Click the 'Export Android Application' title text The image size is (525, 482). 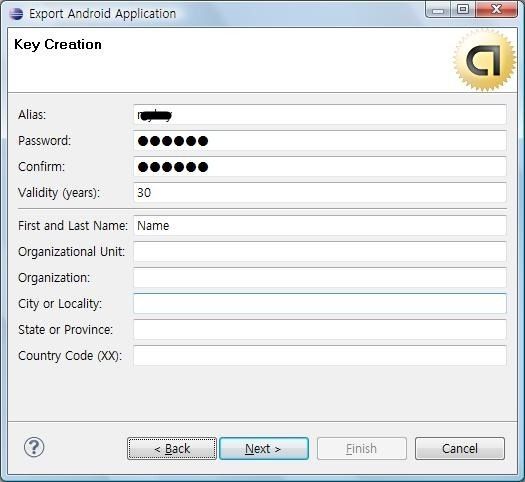tap(102, 14)
